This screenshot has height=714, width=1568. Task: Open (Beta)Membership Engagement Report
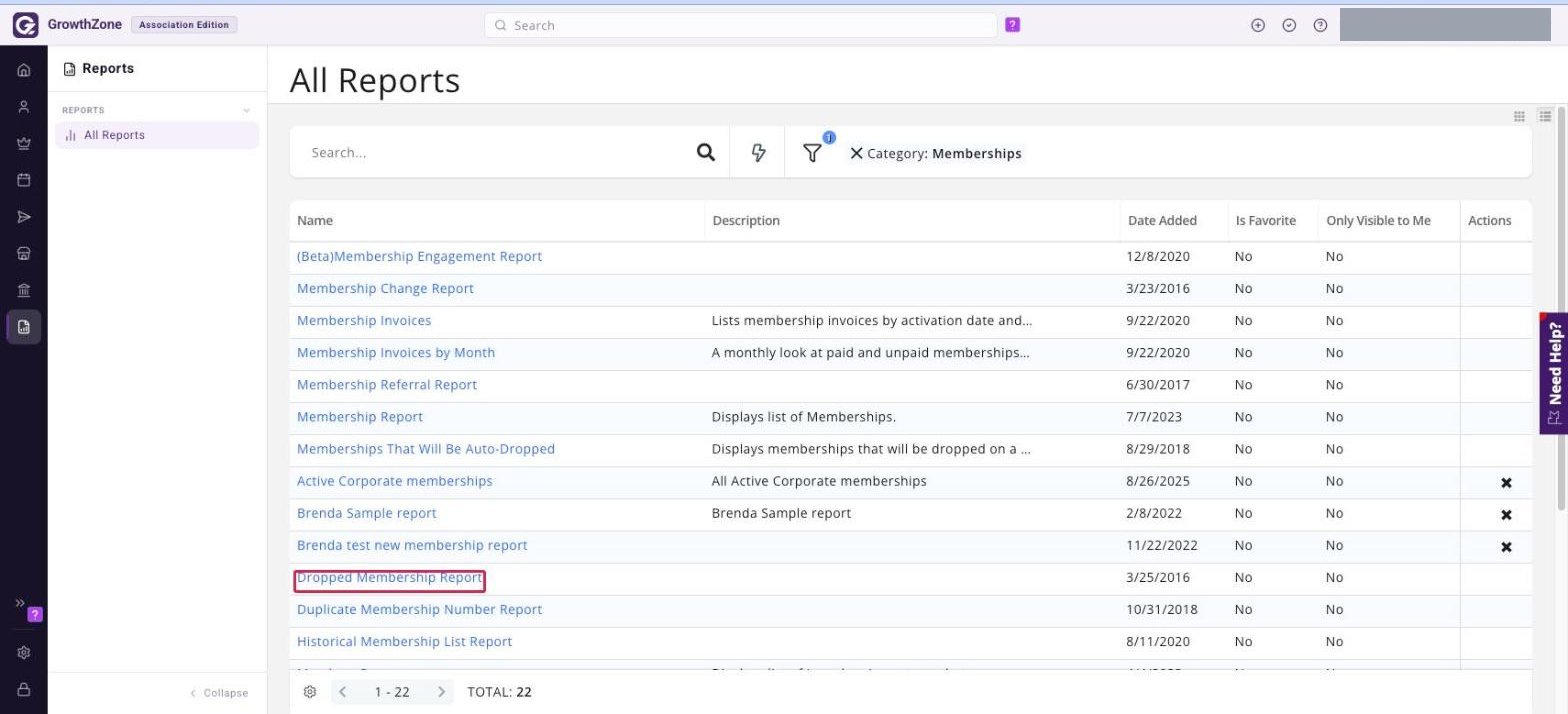point(419,256)
